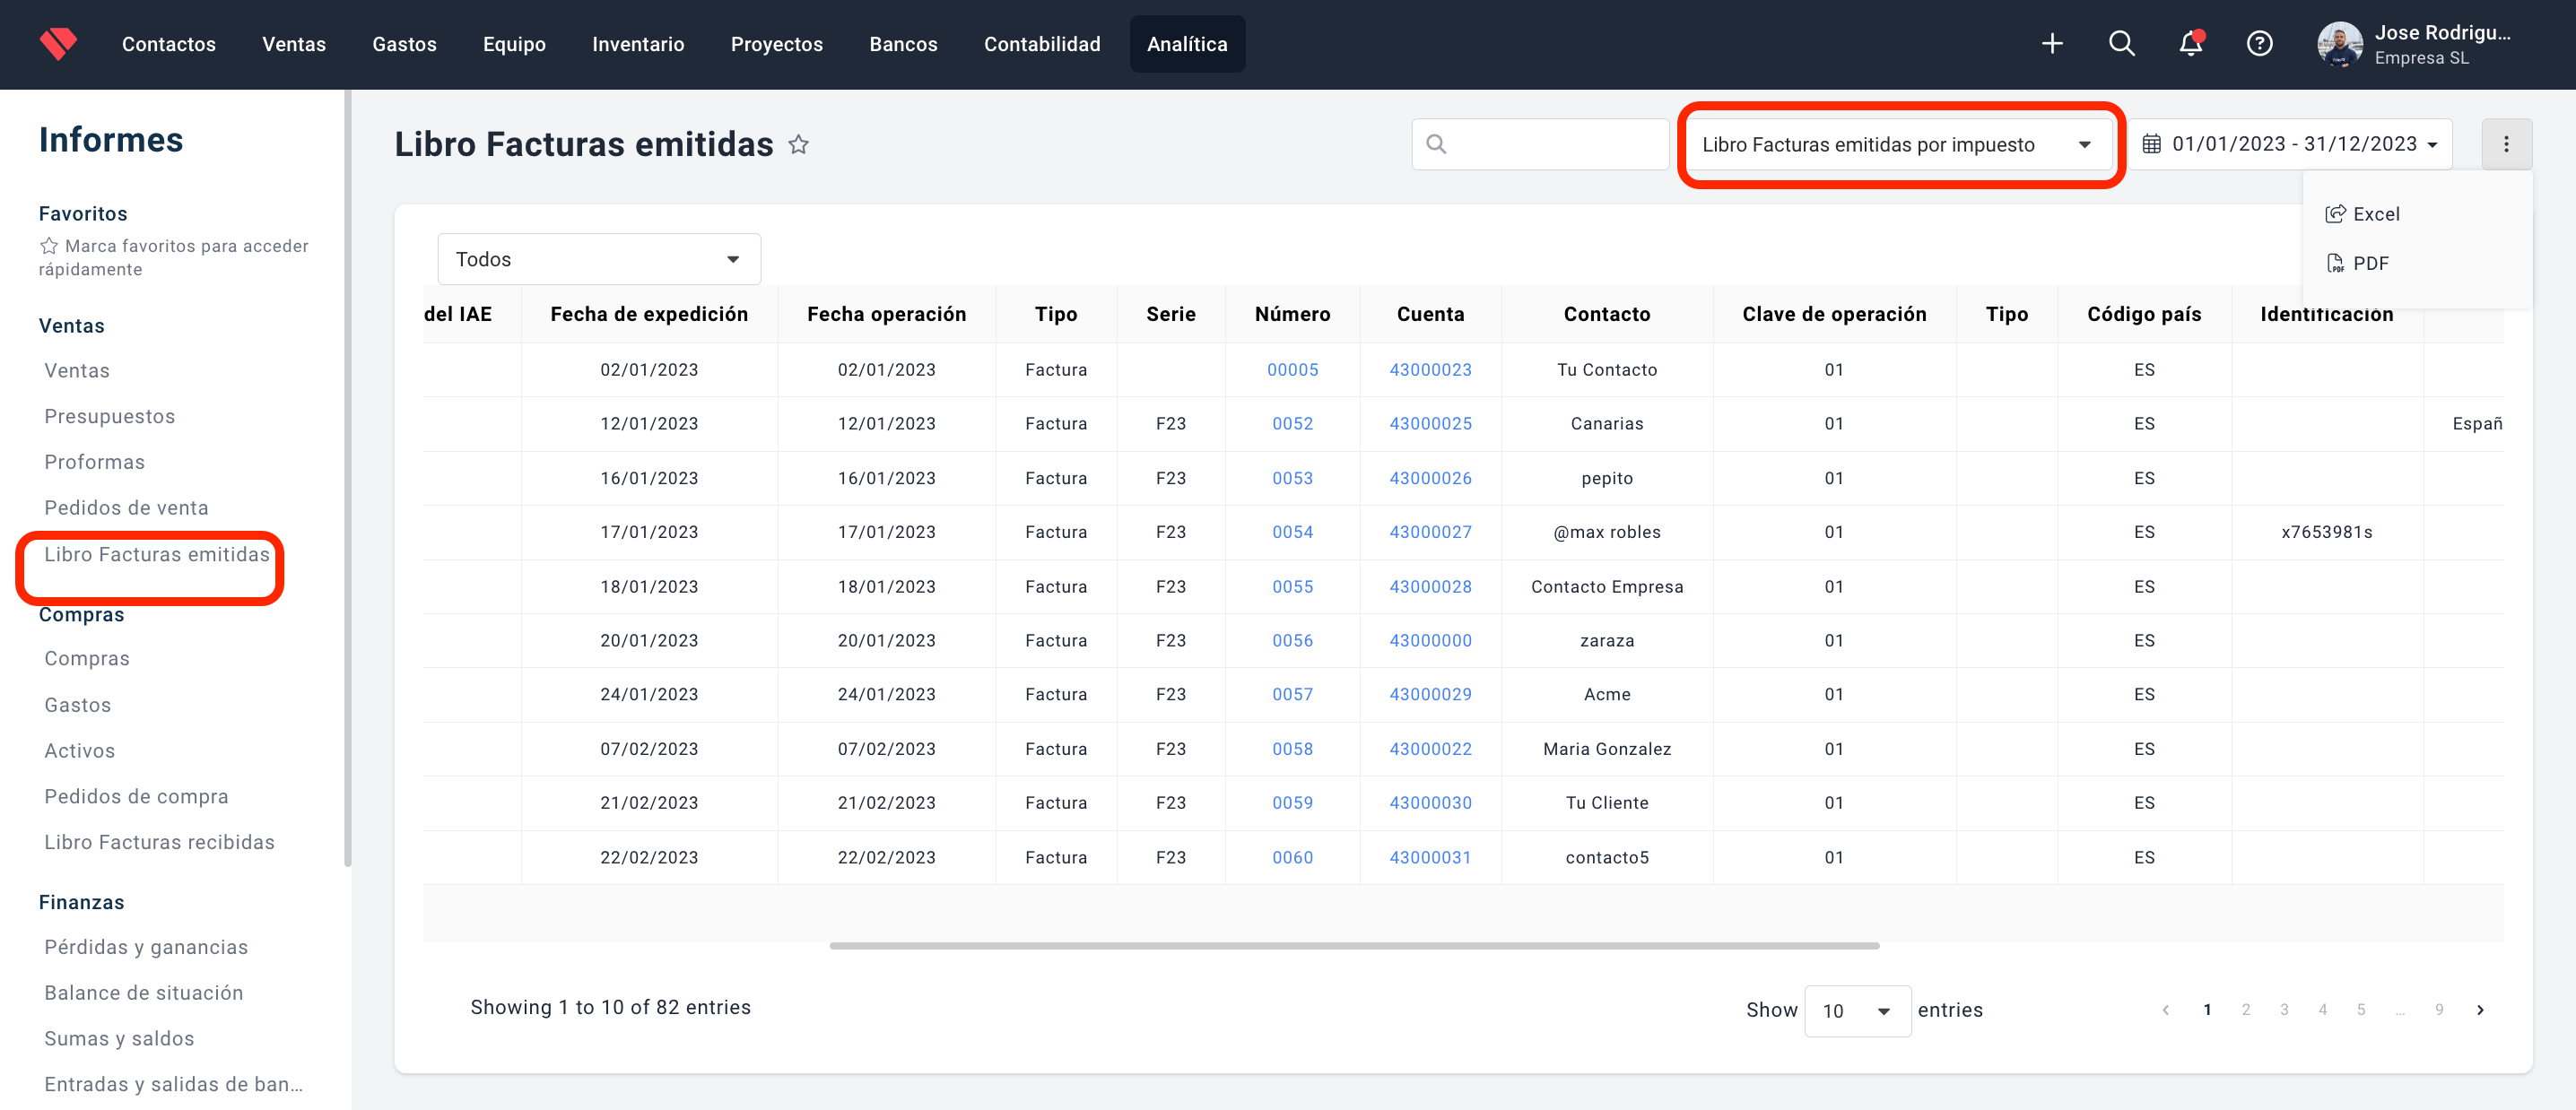The height and width of the screenshot is (1110, 2576).
Task: Open Sumas y saldos report
Action: (x=119, y=1038)
